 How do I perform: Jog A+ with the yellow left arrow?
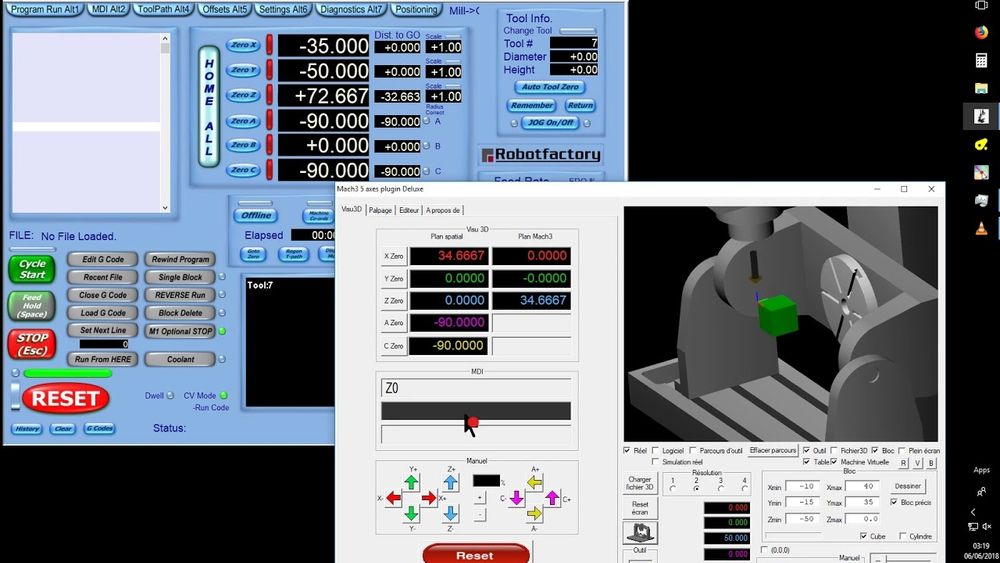534,483
